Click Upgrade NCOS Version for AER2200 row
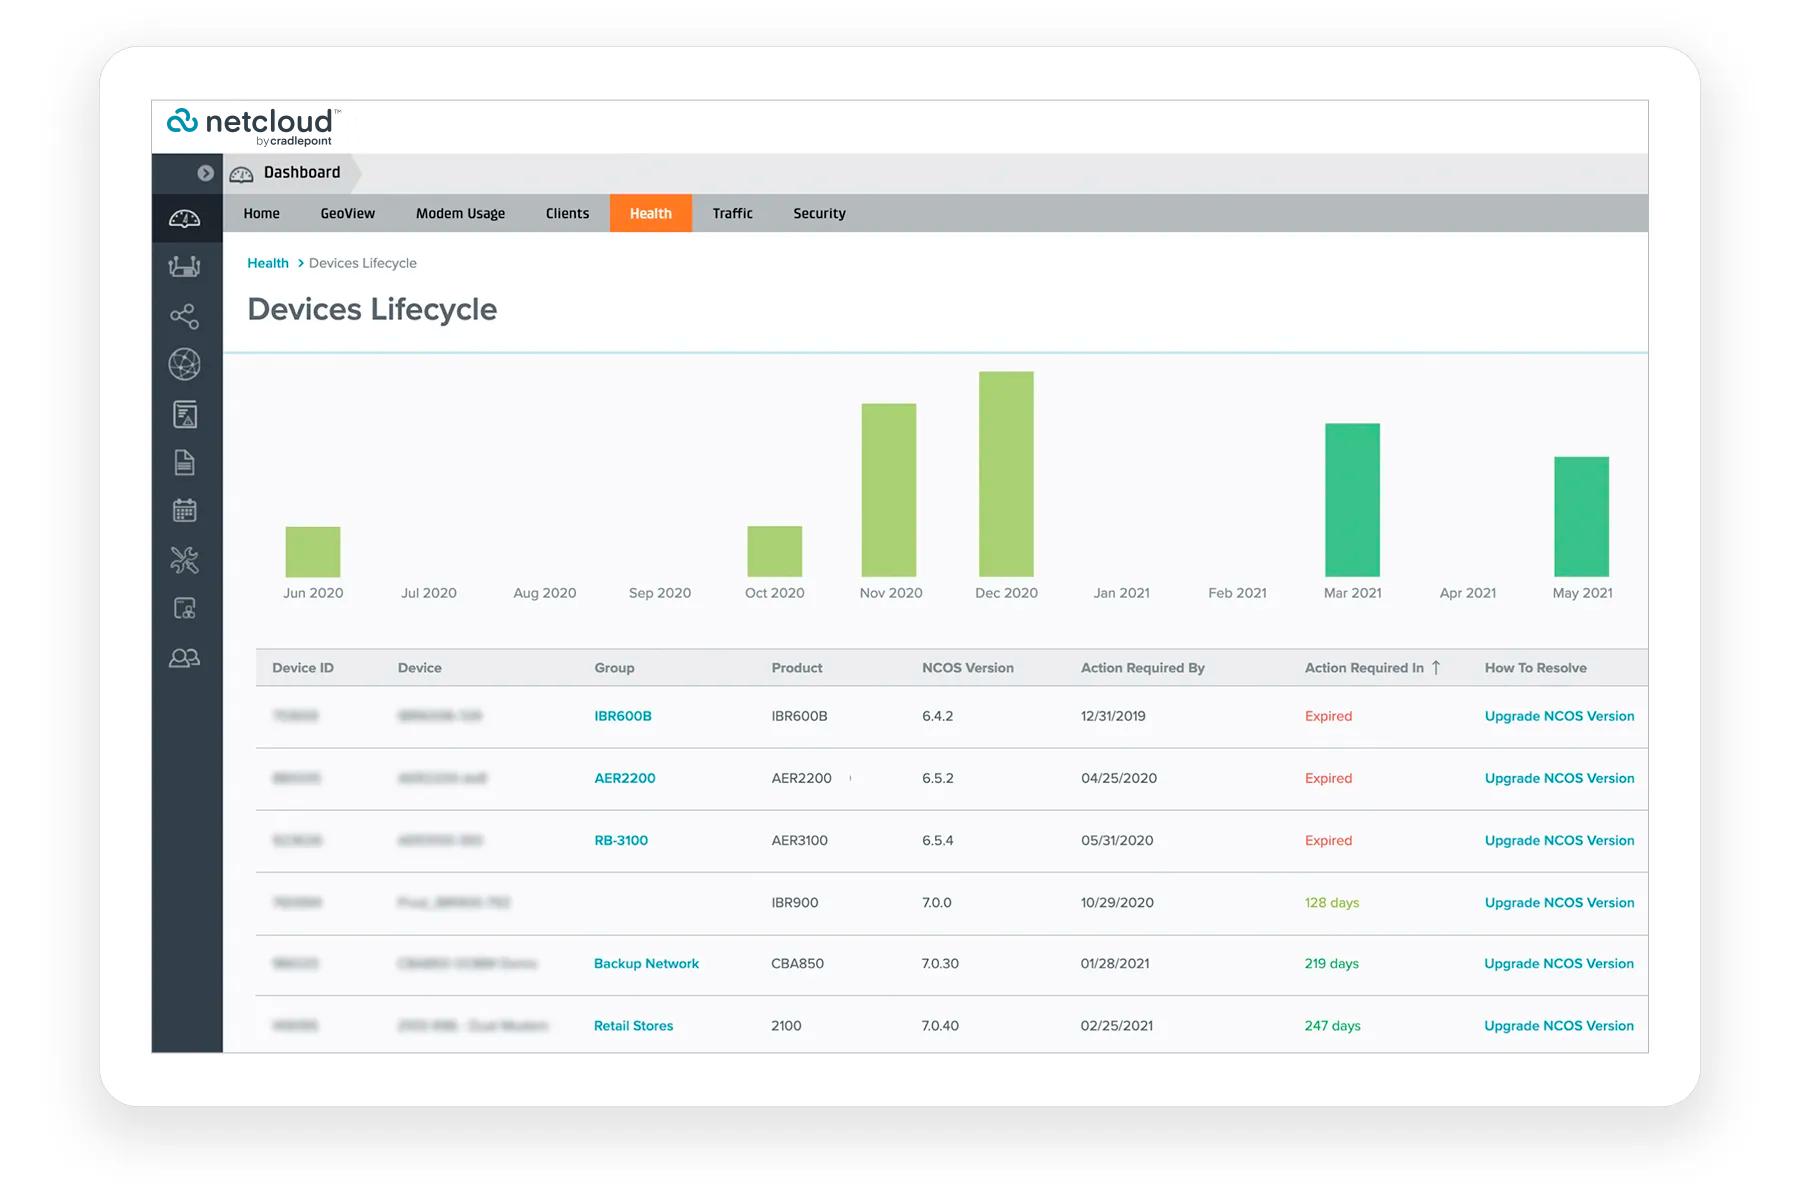Image resolution: width=1800 pixels, height=1195 pixels. pos(1559,778)
